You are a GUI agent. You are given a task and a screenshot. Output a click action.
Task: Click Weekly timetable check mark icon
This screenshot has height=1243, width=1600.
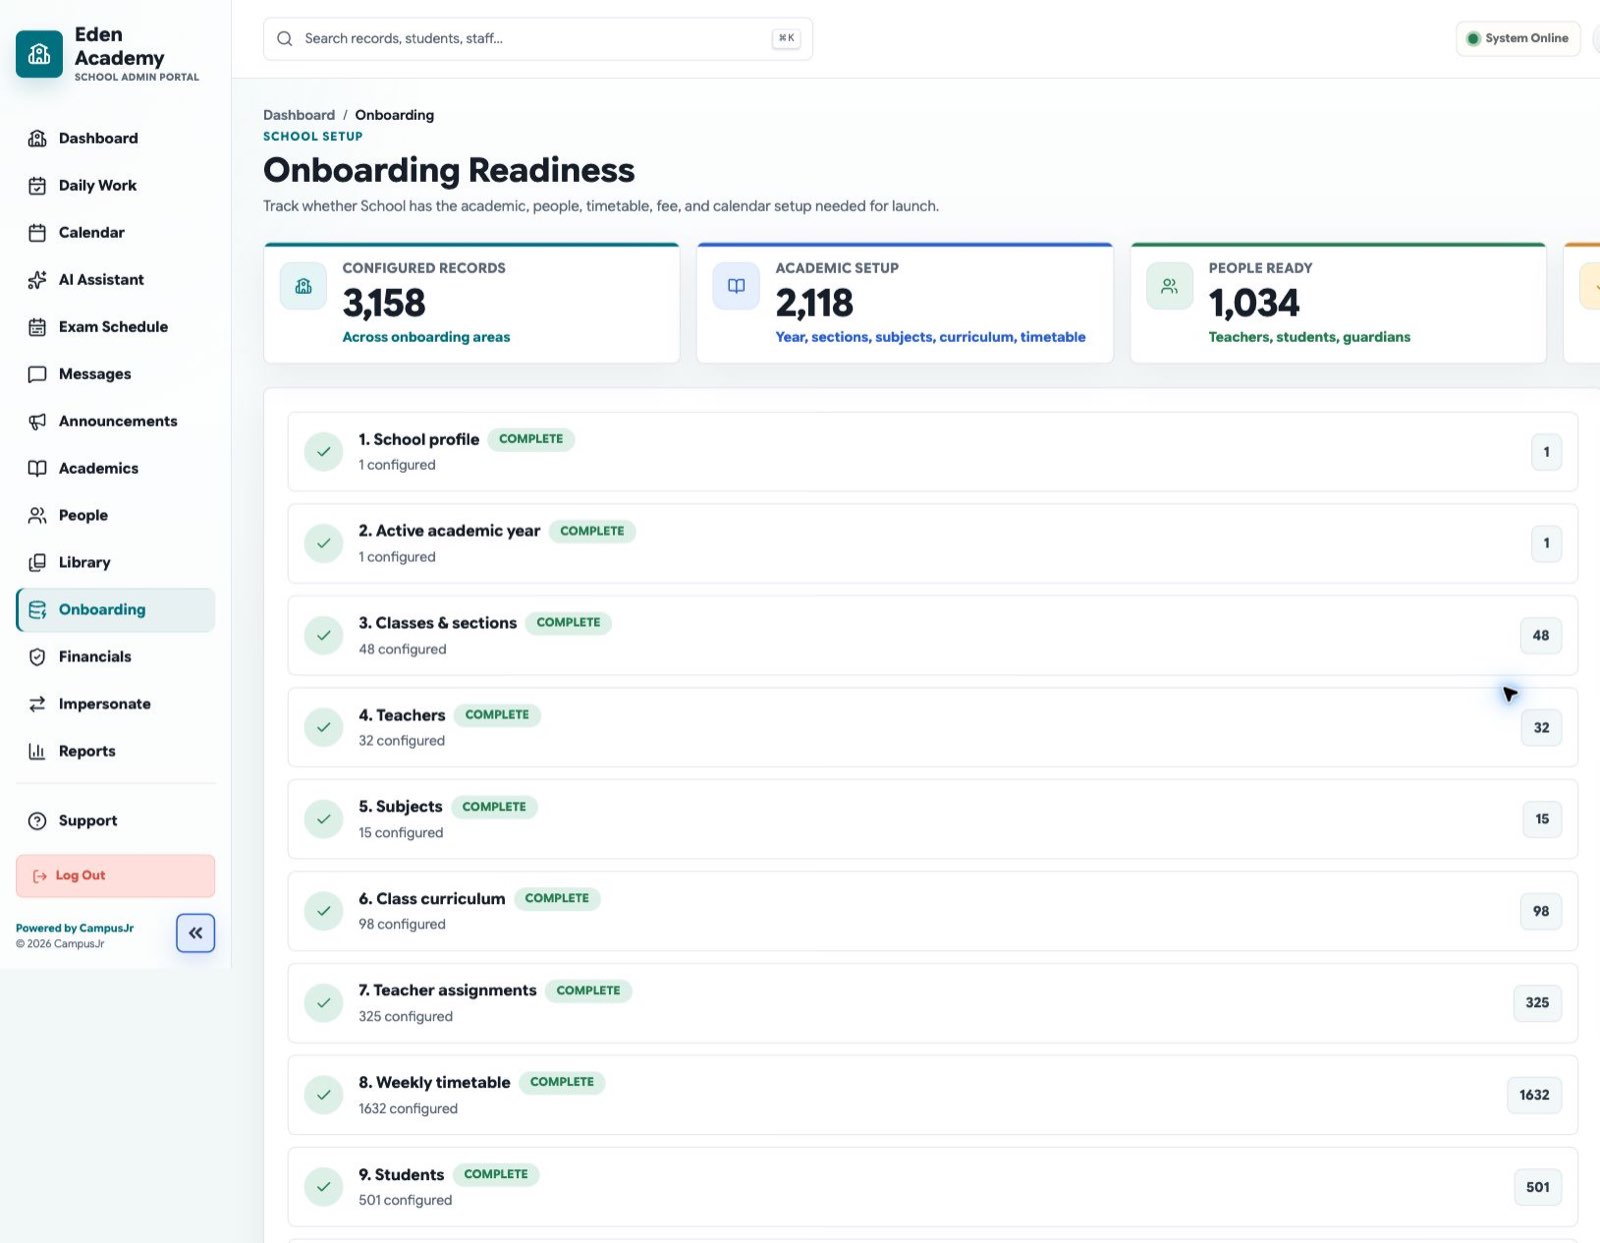[x=324, y=1095]
